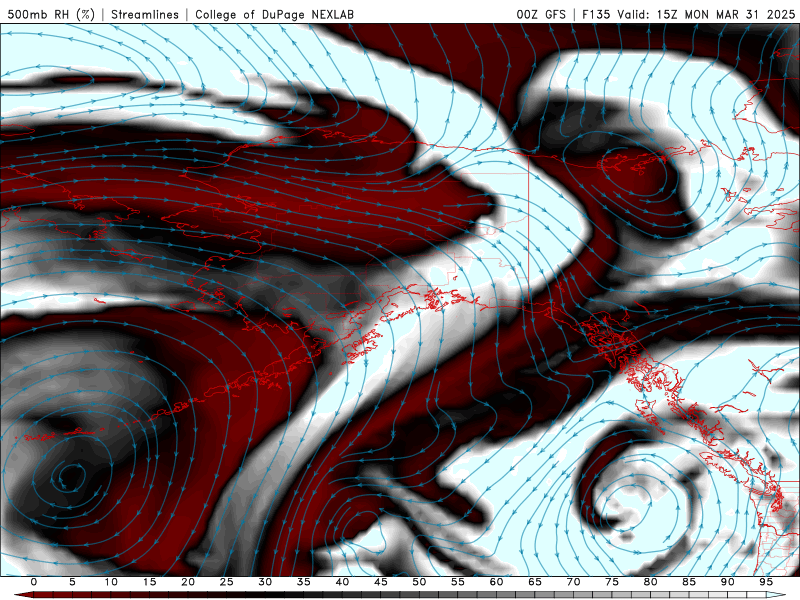Select the "15" colorbar tick label
Screen dimensions: 800x600
click(149, 582)
